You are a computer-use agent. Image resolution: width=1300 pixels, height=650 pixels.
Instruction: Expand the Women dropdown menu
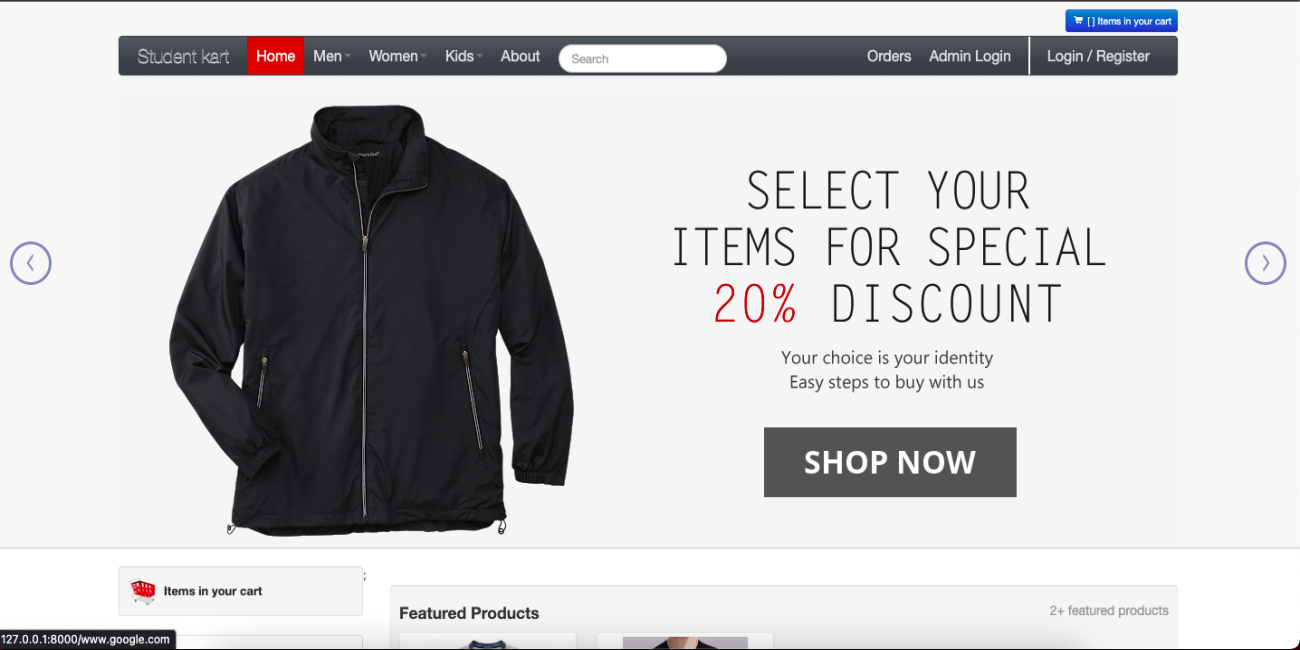397,56
